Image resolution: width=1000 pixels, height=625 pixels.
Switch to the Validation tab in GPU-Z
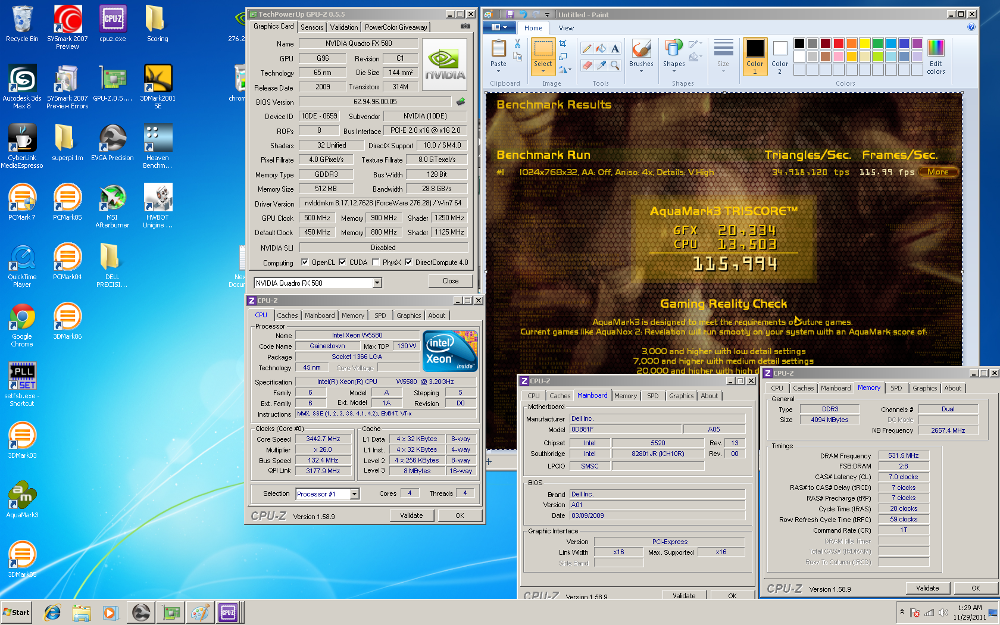tap(344, 27)
